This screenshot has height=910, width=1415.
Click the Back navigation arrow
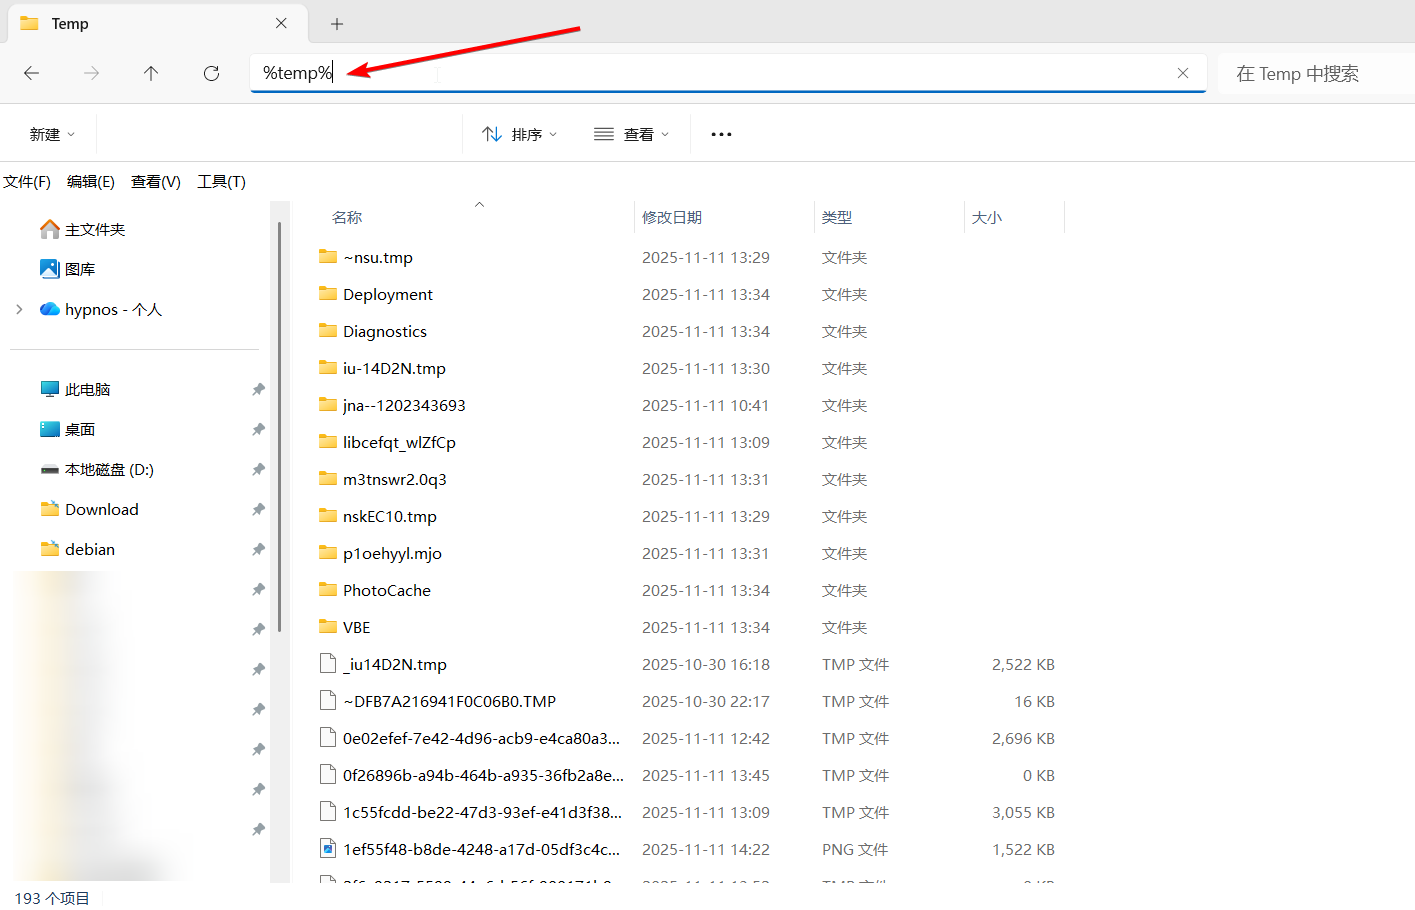(x=32, y=73)
